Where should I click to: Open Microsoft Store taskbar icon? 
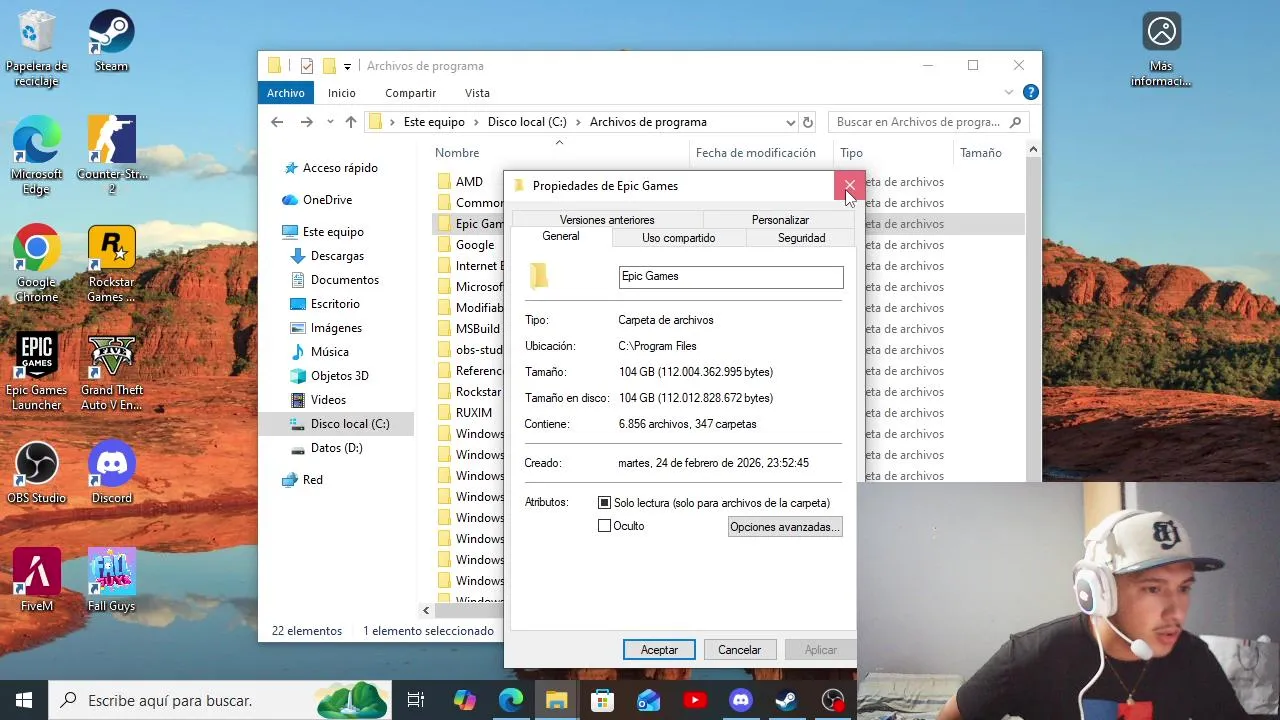(603, 700)
